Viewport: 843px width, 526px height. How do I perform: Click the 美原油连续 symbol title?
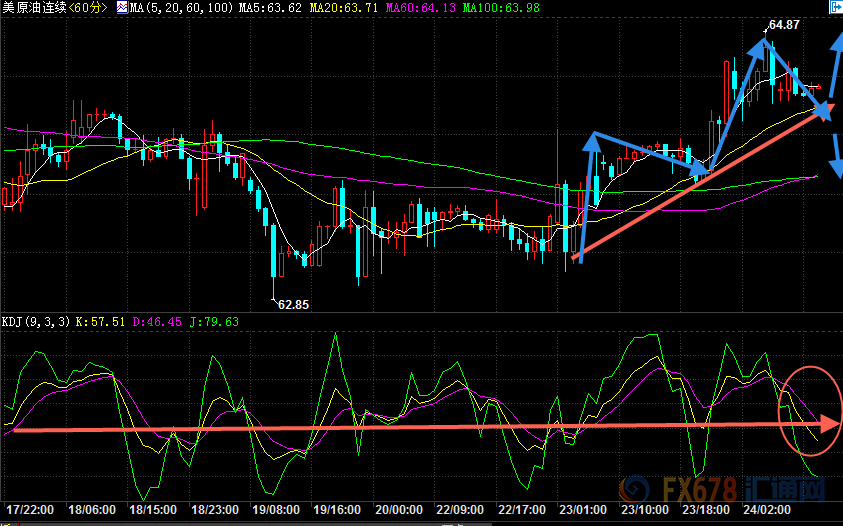(x=34, y=8)
